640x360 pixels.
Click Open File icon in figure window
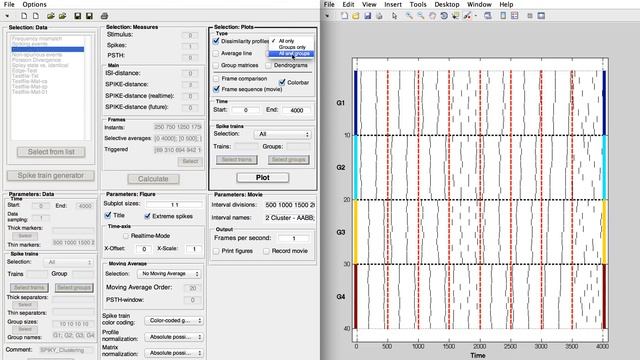pyautogui.click(x=356, y=16)
